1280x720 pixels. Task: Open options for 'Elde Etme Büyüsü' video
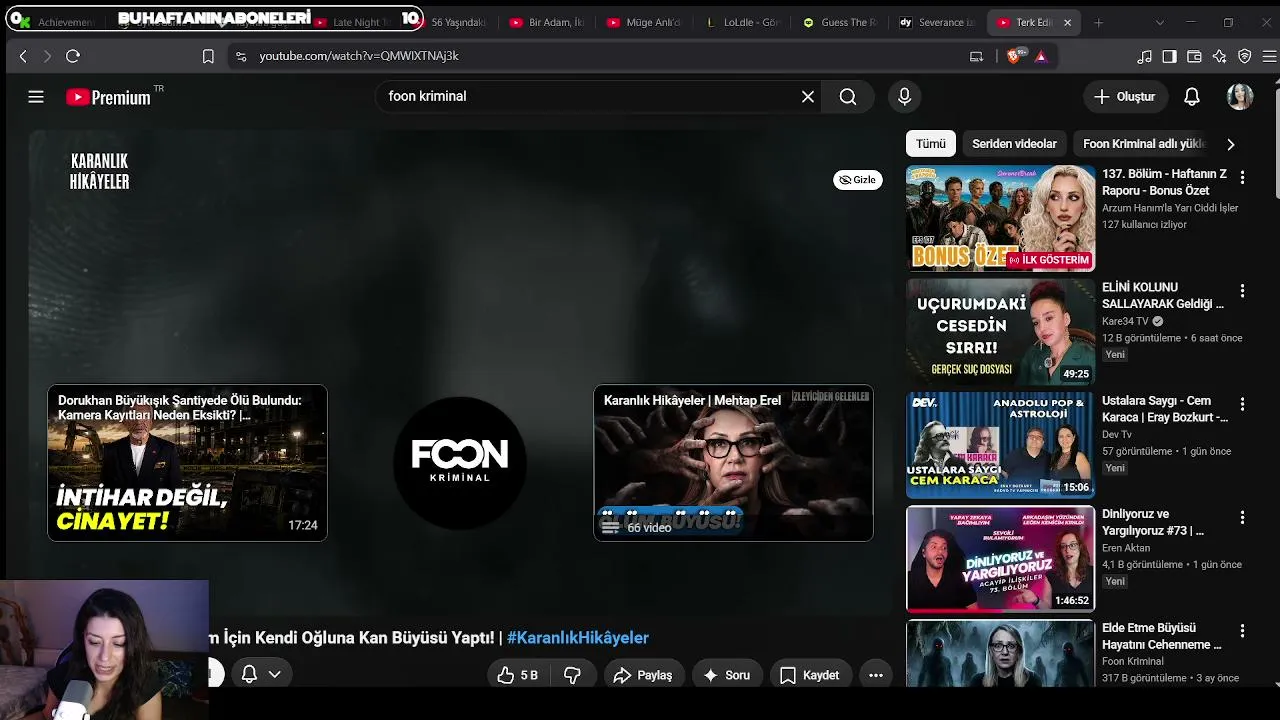1242,631
